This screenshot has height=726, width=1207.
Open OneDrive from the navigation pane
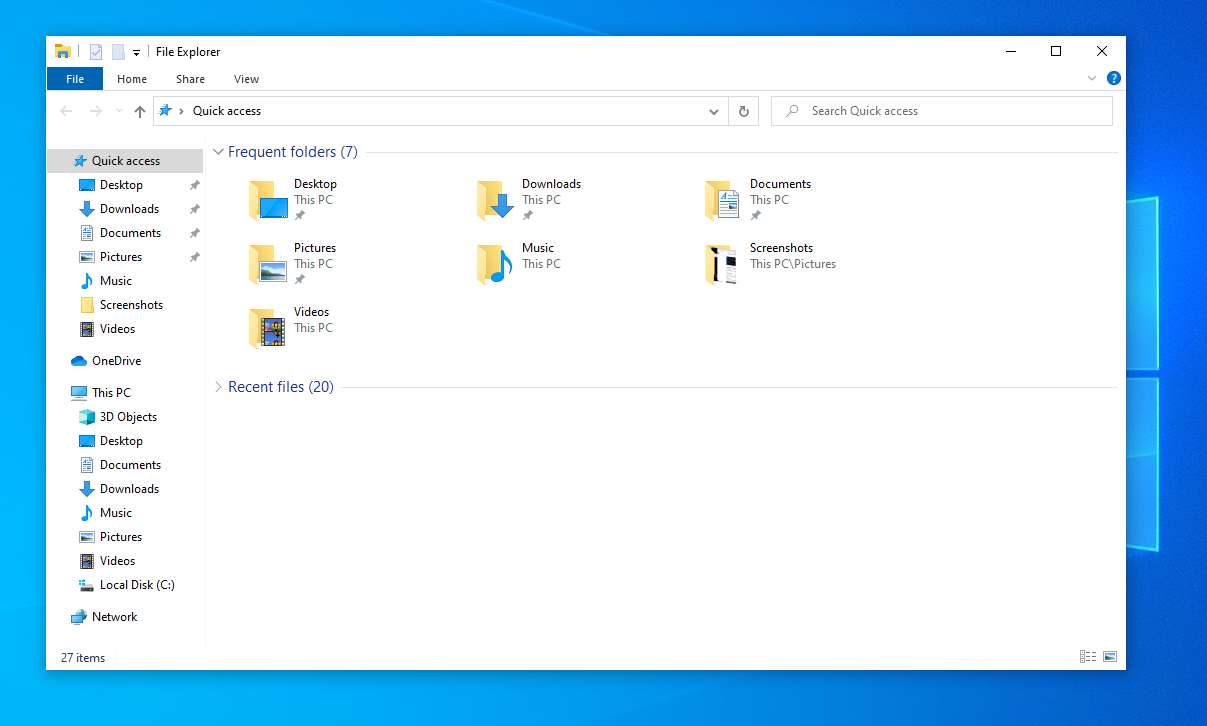[111, 360]
